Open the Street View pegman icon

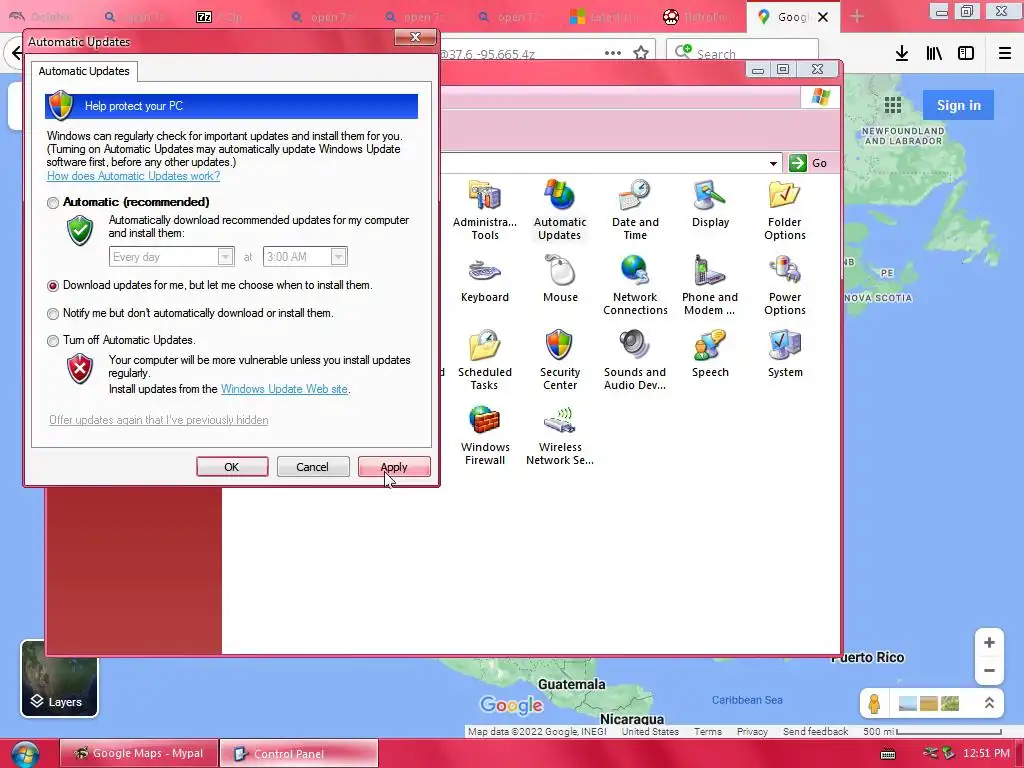(874, 703)
